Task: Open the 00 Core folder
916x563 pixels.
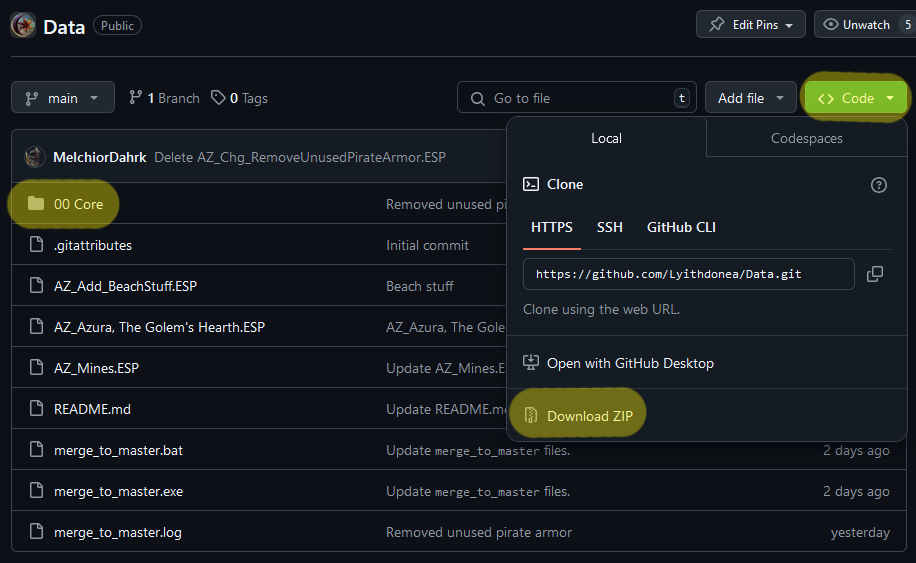Action: click(x=78, y=204)
